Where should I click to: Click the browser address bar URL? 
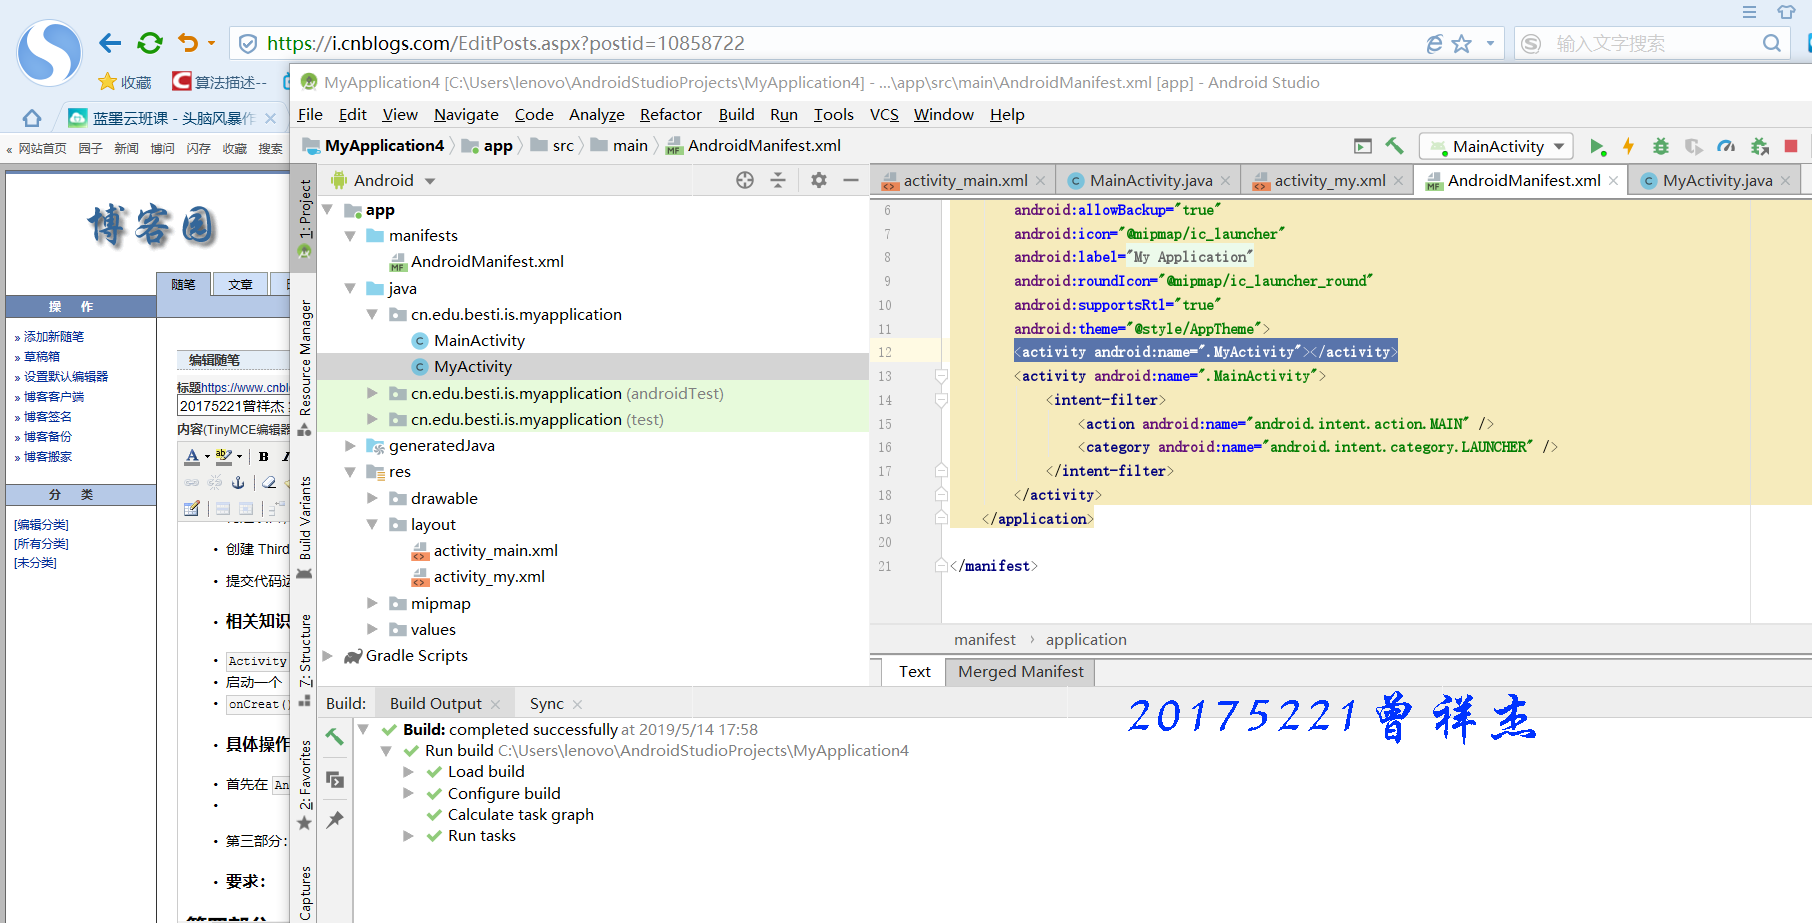[x=505, y=43]
